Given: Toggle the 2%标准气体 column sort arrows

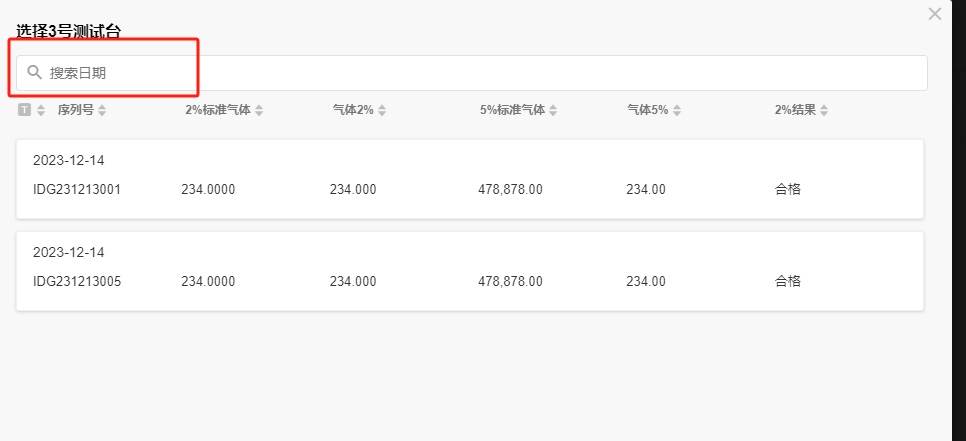Looking at the screenshot, I should (259, 110).
